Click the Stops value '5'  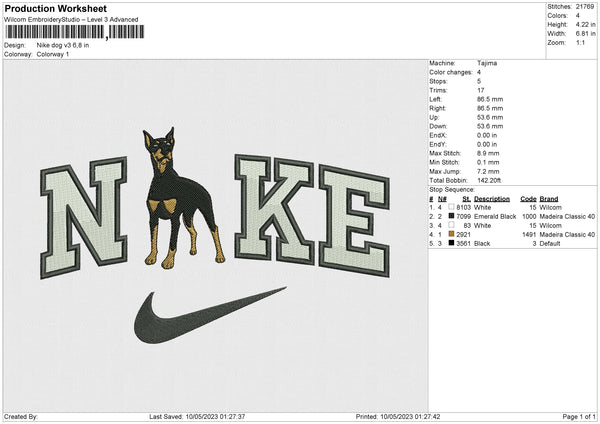pos(479,81)
